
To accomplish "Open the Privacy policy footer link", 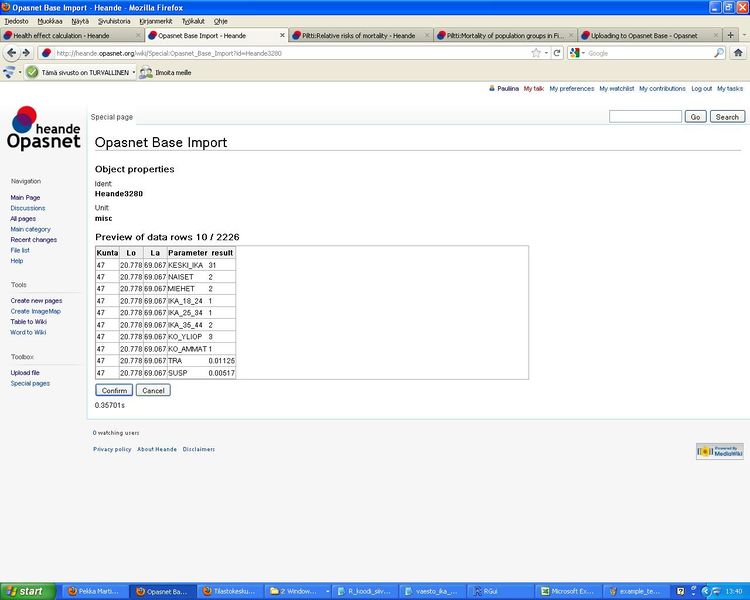I will click(x=112, y=449).
